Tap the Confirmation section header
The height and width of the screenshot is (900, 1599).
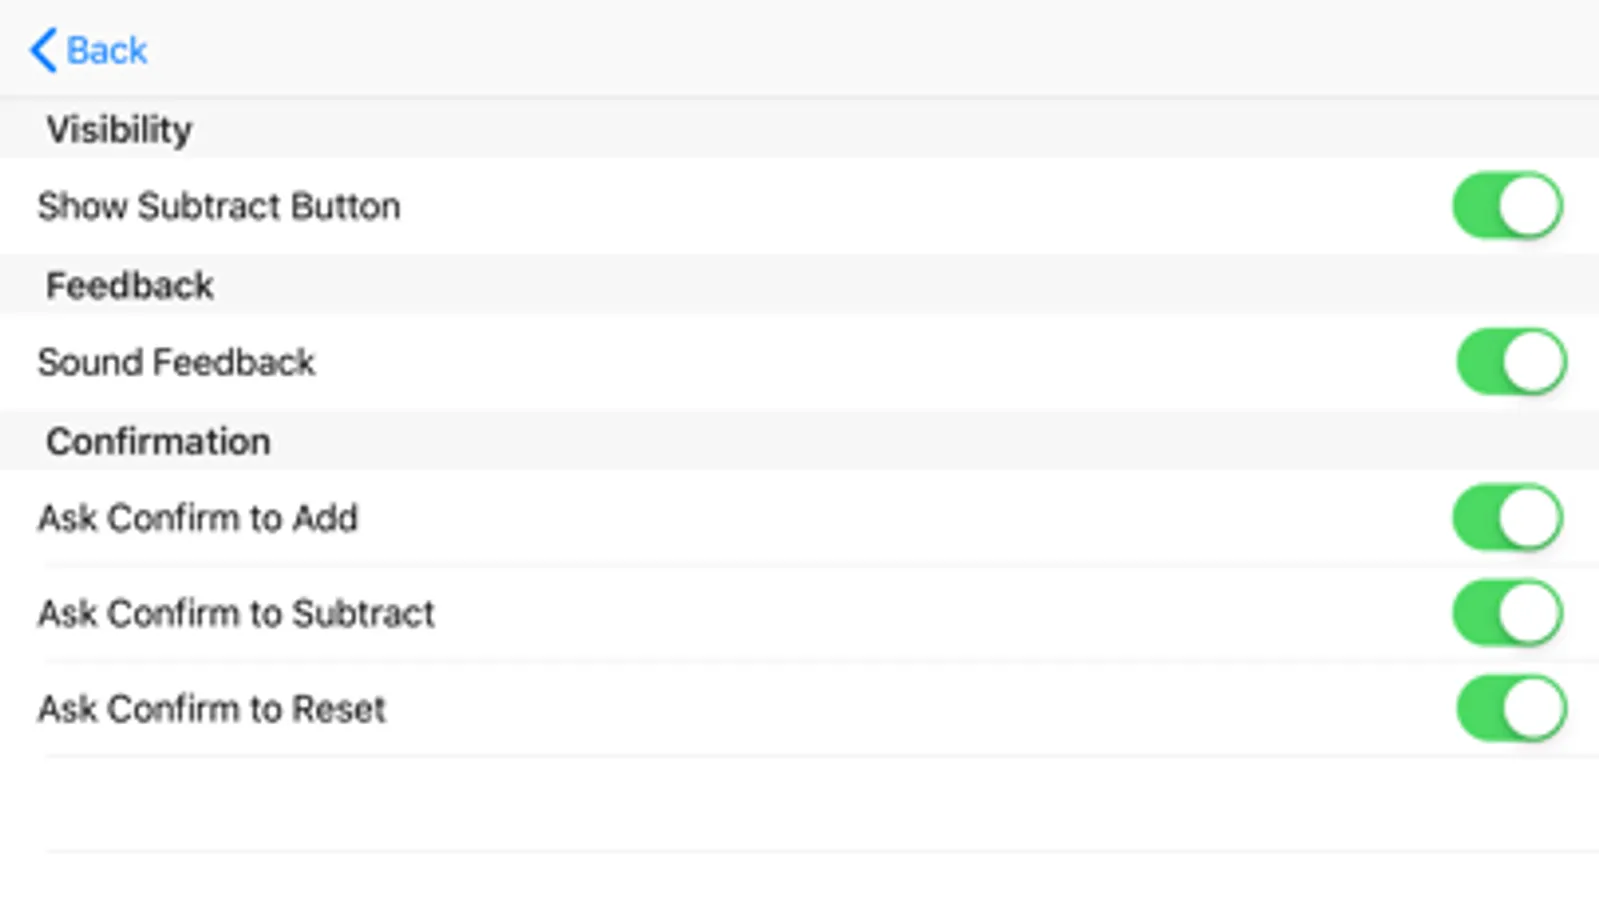pyautogui.click(x=158, y=441)
